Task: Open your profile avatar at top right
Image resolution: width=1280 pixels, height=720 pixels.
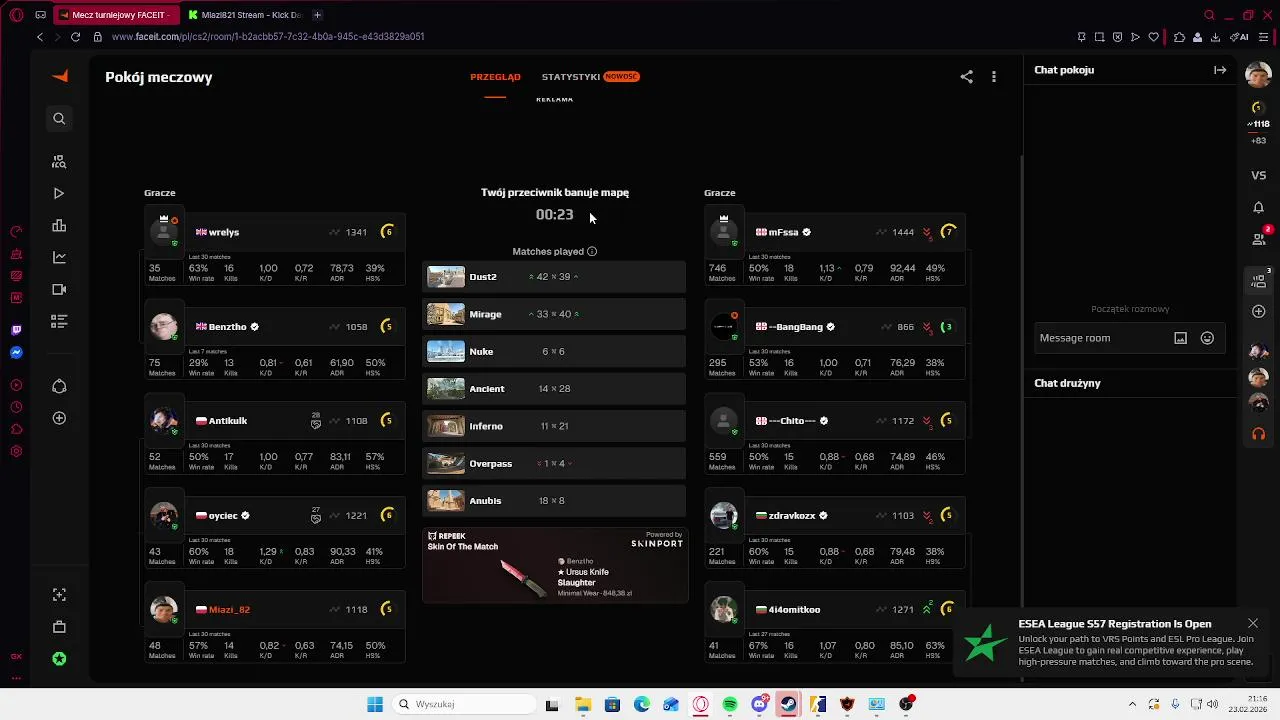Action: click(1259, 74)
